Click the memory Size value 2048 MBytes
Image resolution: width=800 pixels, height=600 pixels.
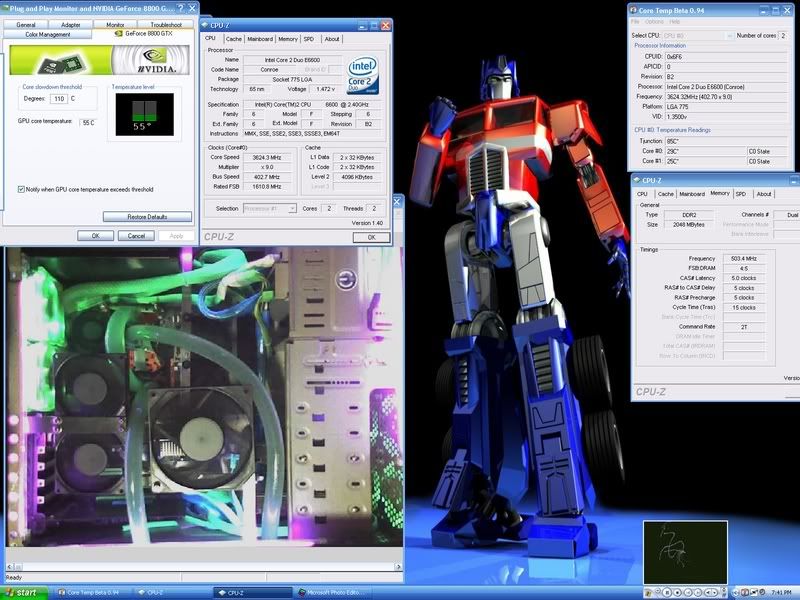pos(688,224)
